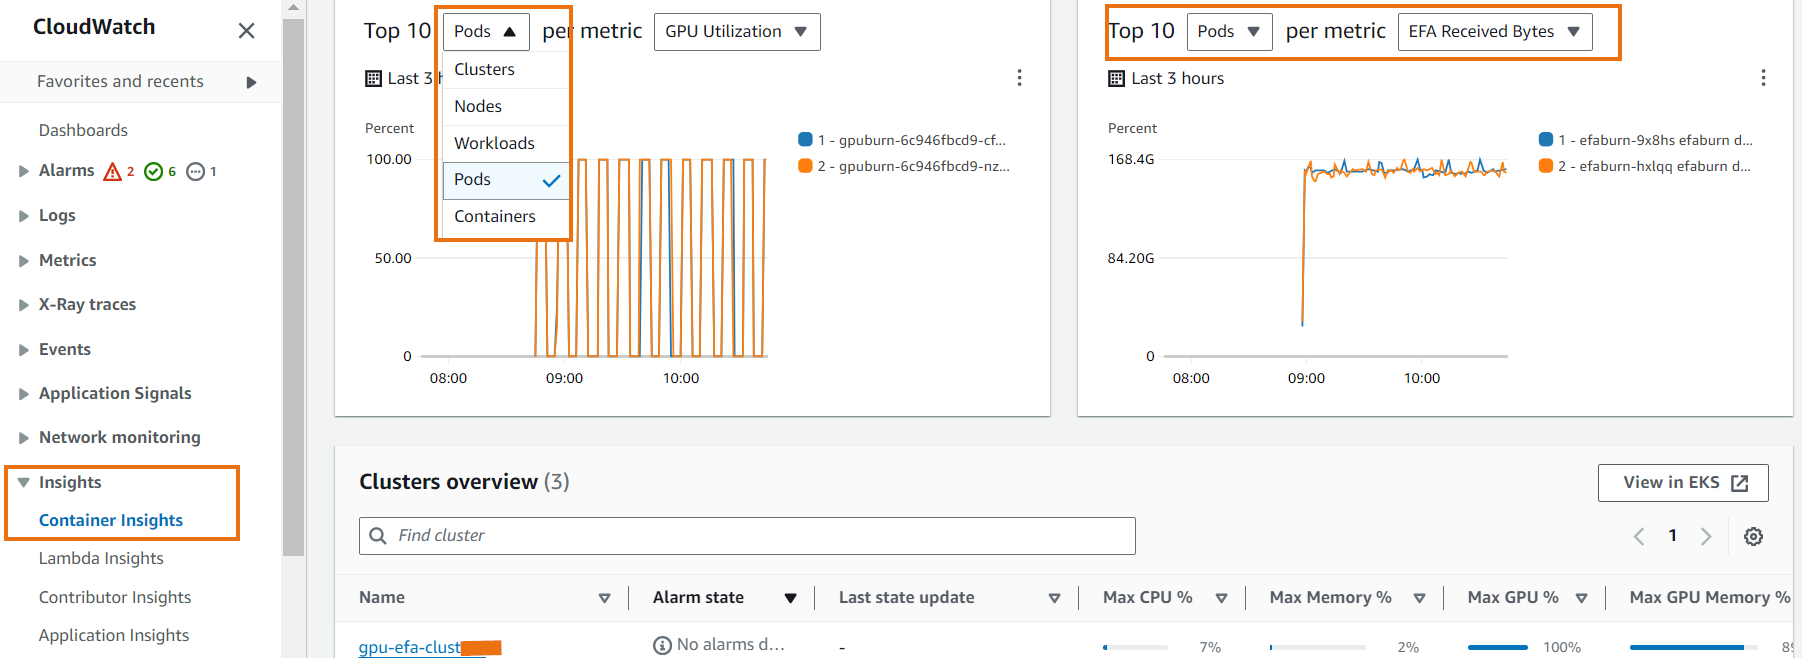
Task: Choose Clusters from resource dropdown
Action: (506, 69)
